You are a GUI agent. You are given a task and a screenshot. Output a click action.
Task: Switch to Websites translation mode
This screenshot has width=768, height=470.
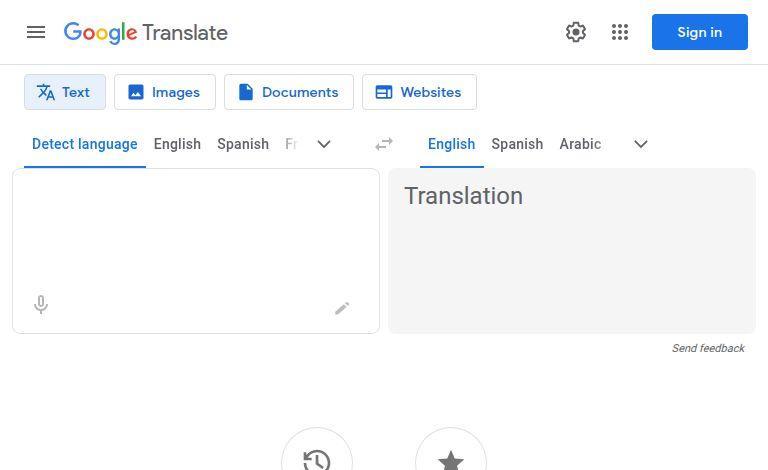tap(419, 92)
